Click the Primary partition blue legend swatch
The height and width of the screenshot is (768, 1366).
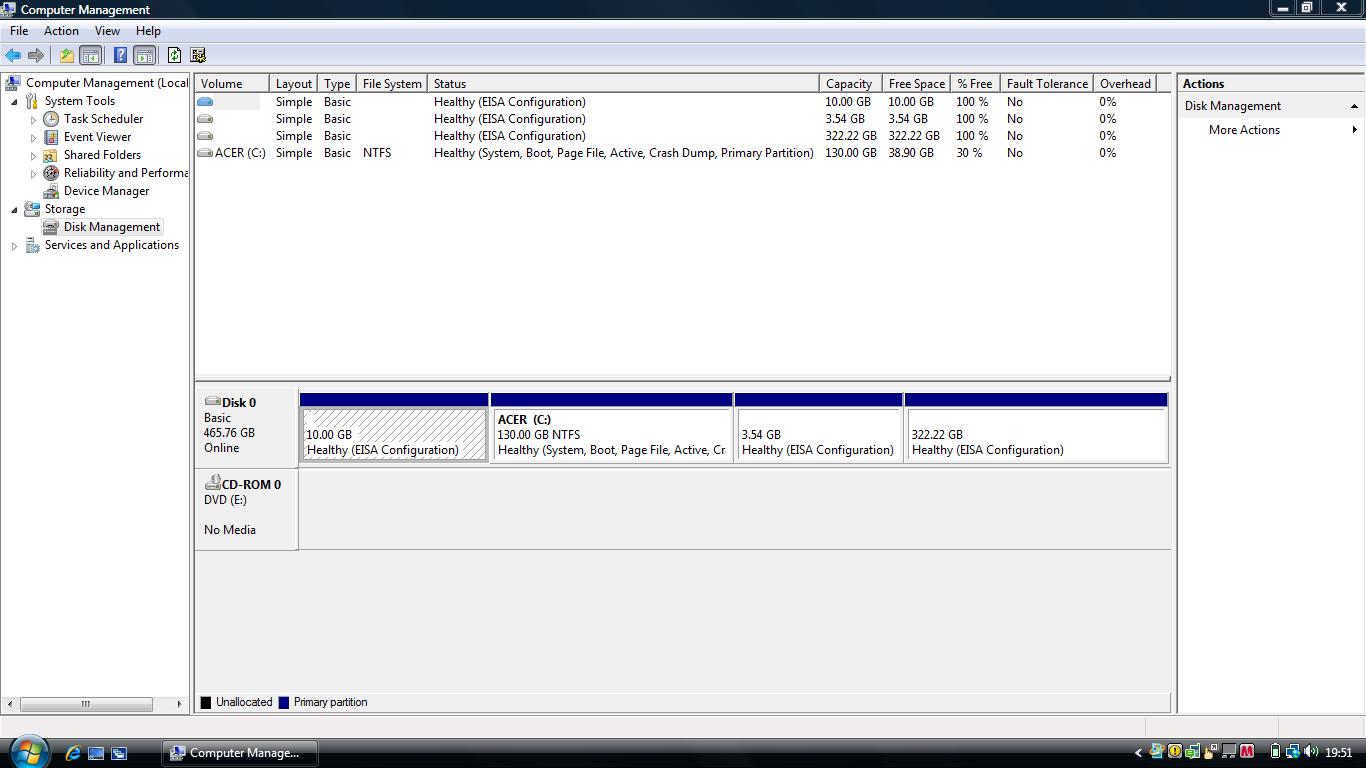click(284, 703)
